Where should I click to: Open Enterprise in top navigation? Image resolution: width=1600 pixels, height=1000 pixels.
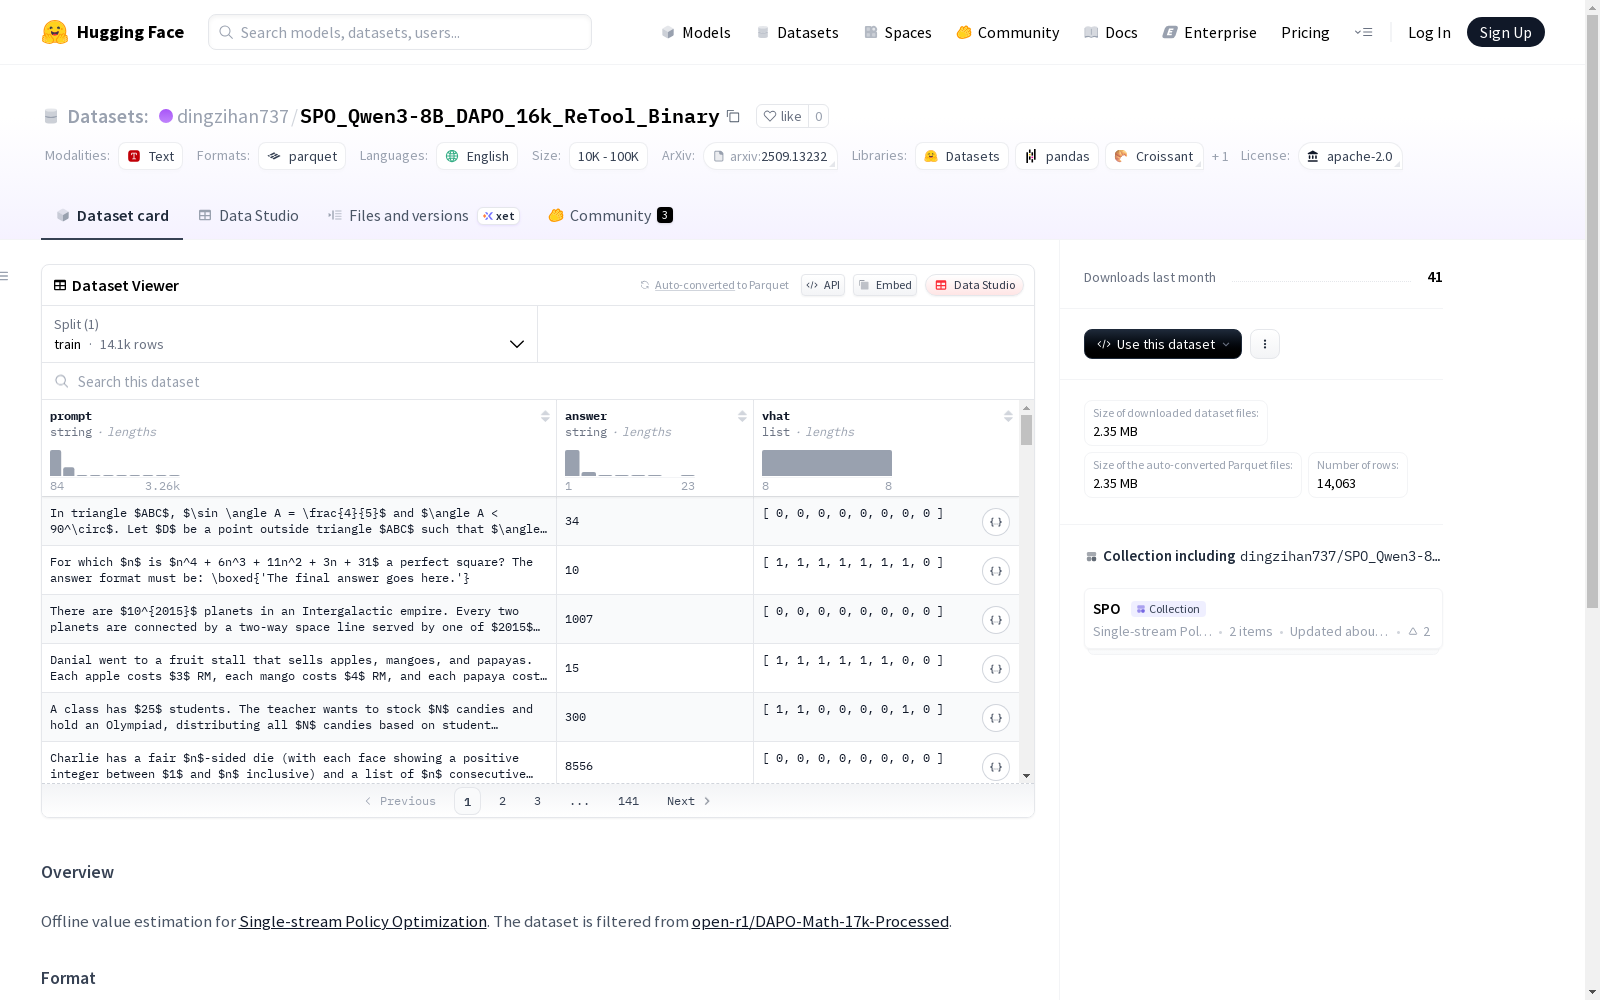coord(1209,32)
